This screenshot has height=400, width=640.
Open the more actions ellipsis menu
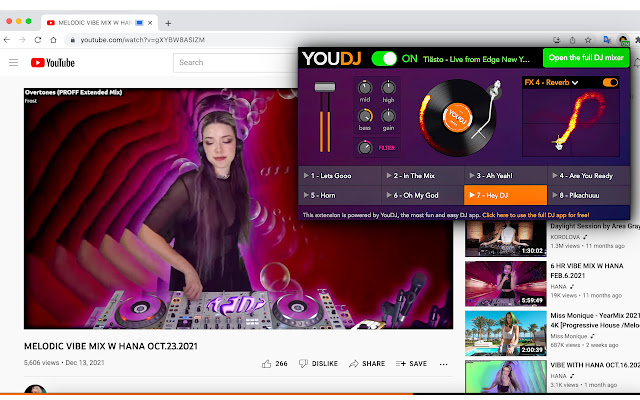(x=444, y=364)
